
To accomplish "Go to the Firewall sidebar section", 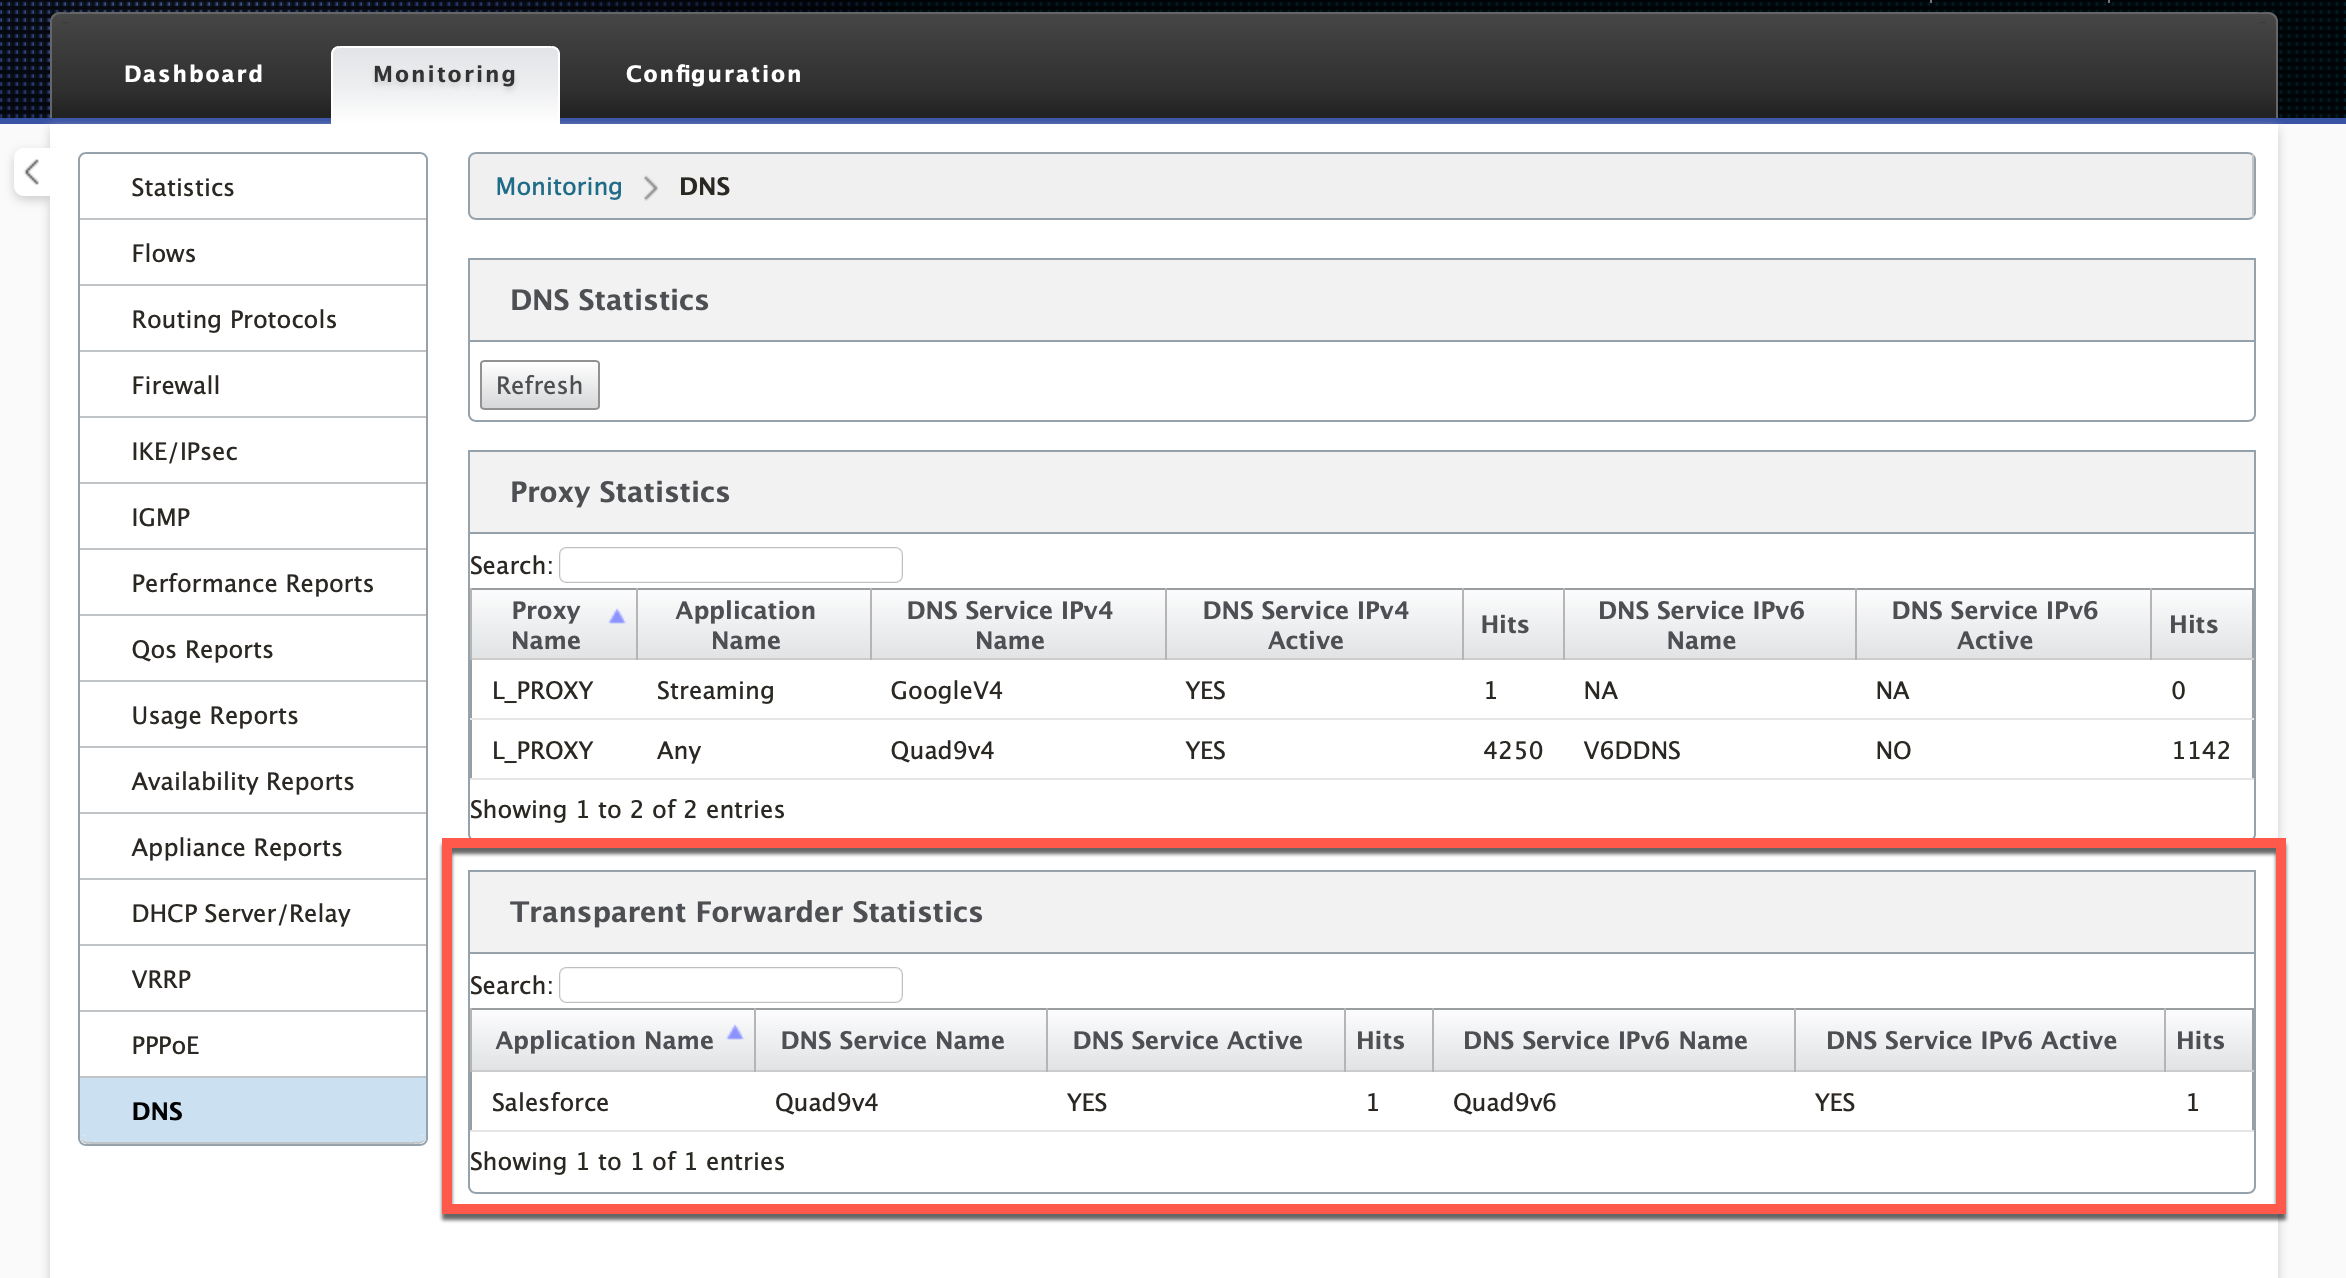I will (x=253, y=385).
